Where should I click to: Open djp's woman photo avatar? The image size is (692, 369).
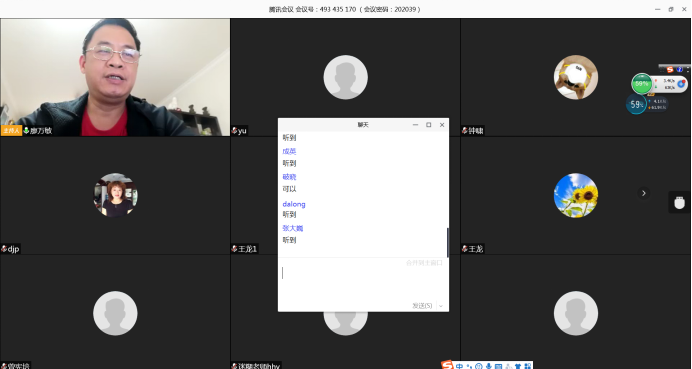click(x=115, y=195)
